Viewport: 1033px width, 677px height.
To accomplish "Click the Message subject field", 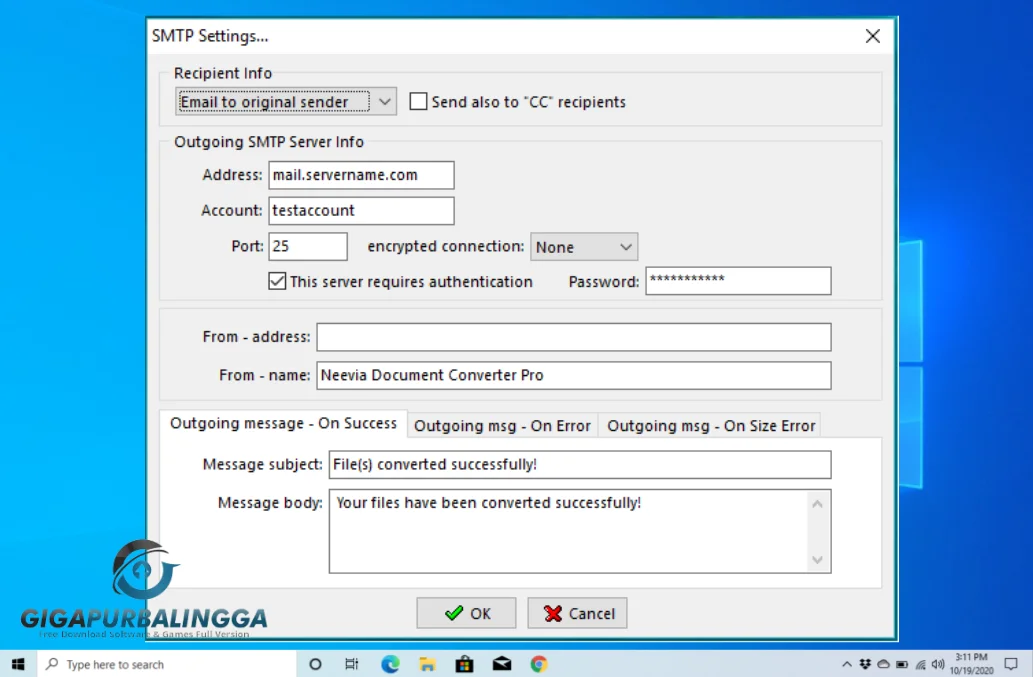I will click(580, 465).
